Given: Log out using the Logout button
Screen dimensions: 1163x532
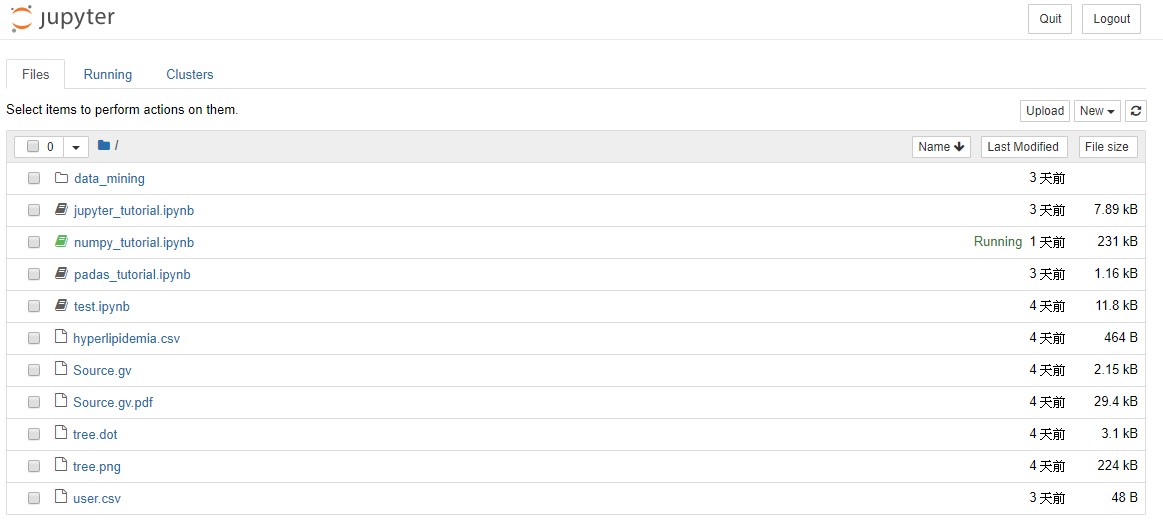Looking at the screenshot, I should [x=1111, y=19].
